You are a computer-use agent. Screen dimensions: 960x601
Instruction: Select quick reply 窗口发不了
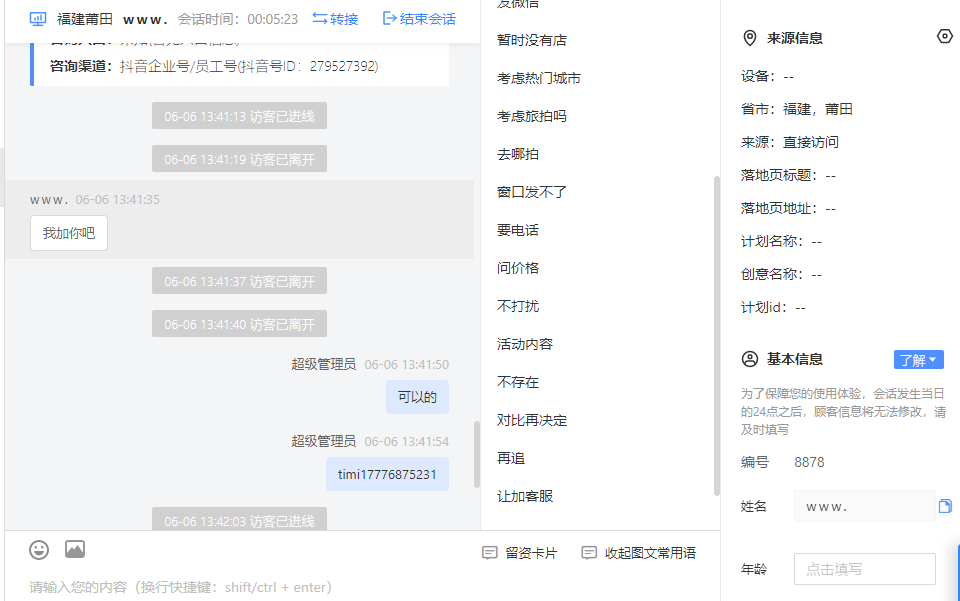532,192
